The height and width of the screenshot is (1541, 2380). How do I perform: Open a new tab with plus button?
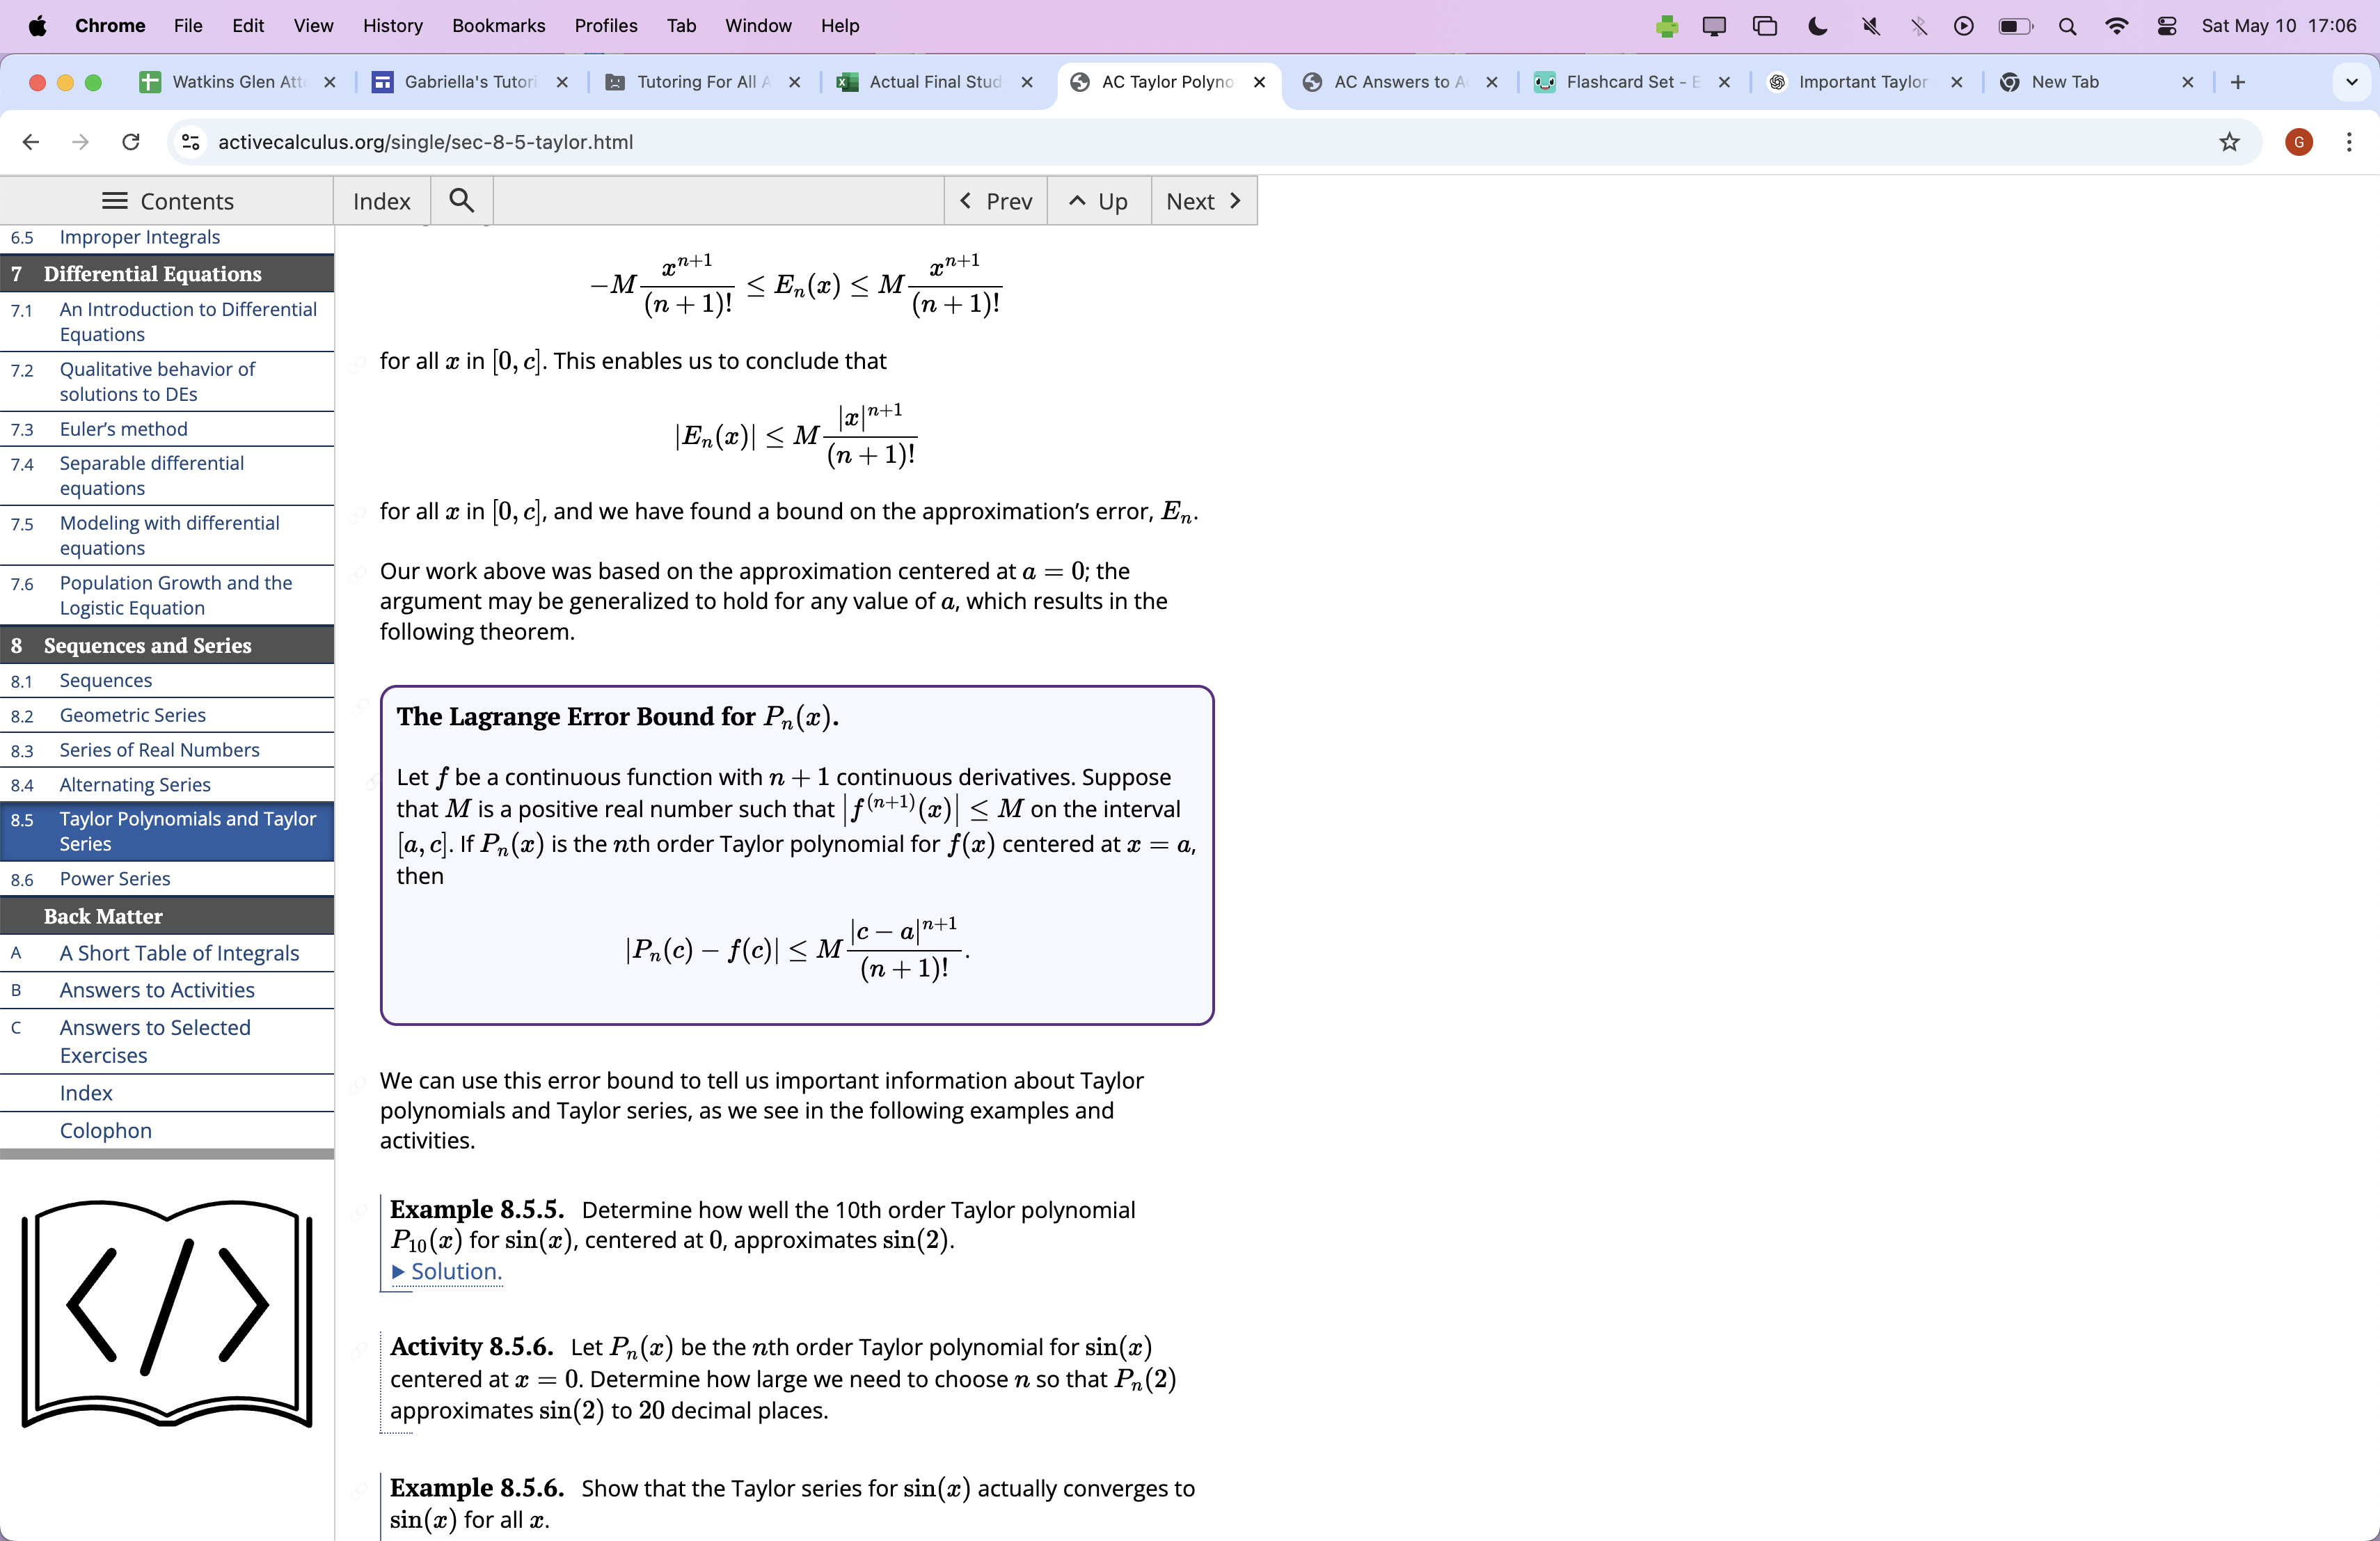(2238, 82)
